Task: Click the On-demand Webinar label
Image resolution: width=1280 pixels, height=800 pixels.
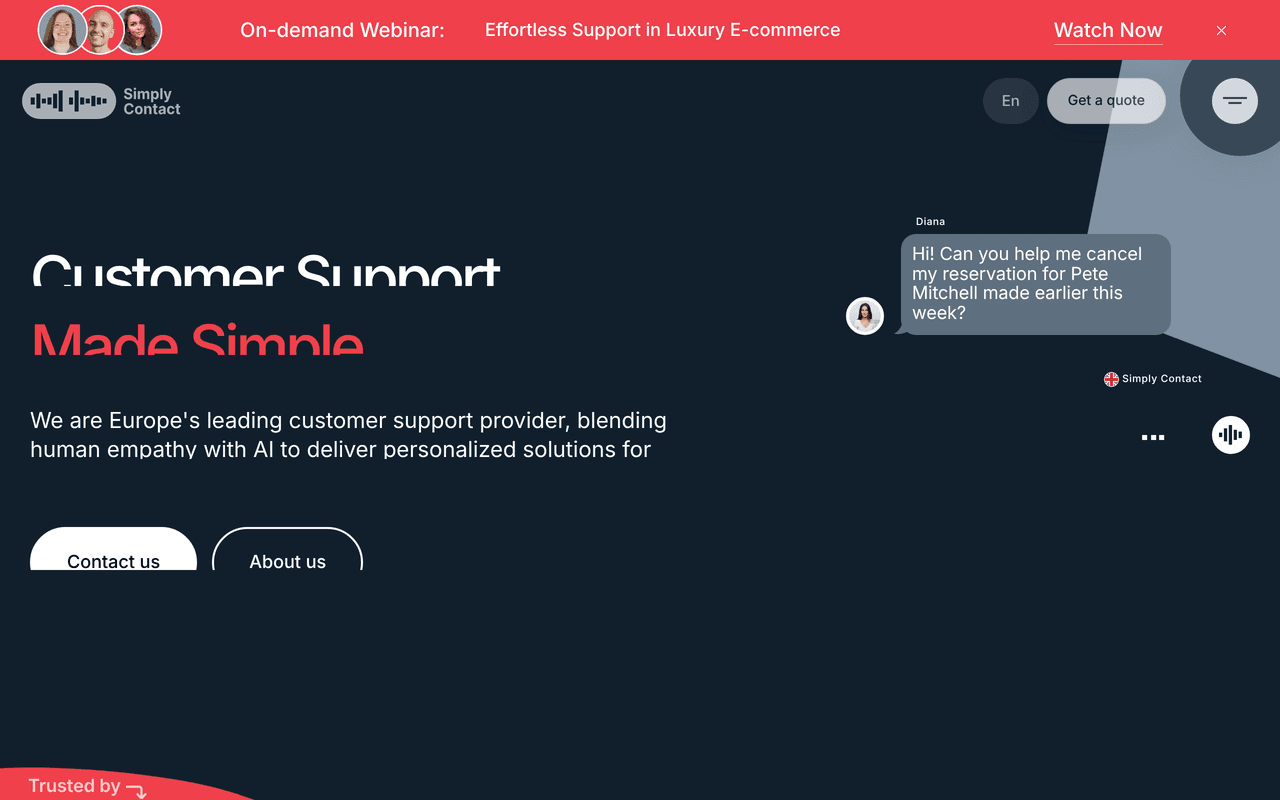Action: 342,30
